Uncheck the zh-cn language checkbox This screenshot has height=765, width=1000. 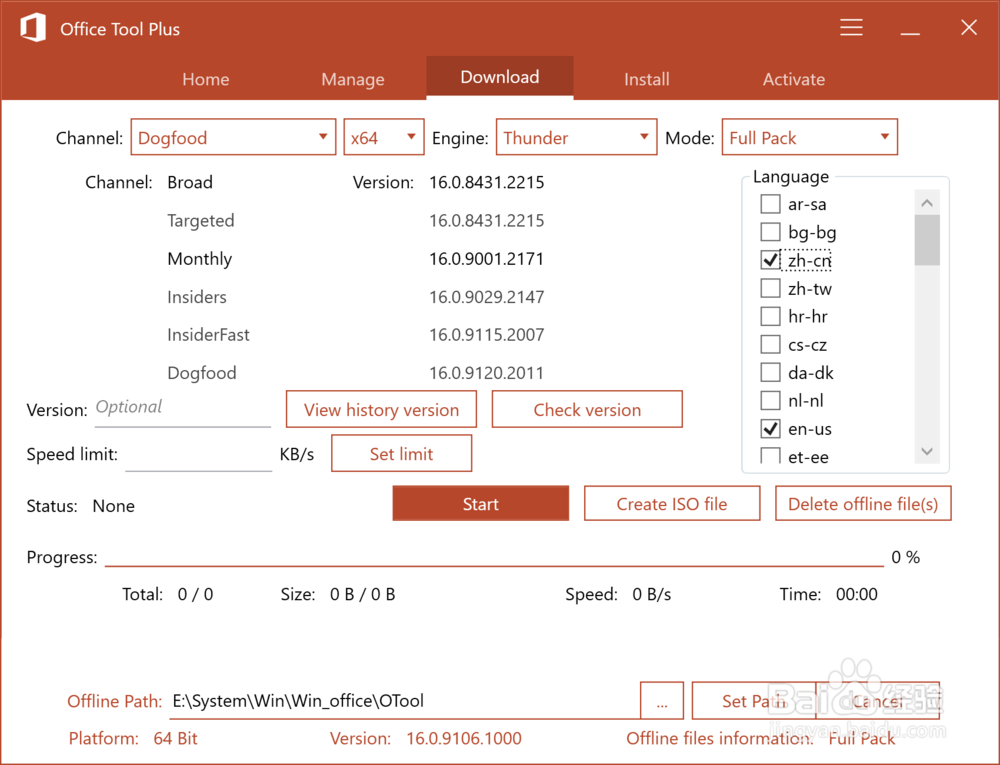pos(770,260)
